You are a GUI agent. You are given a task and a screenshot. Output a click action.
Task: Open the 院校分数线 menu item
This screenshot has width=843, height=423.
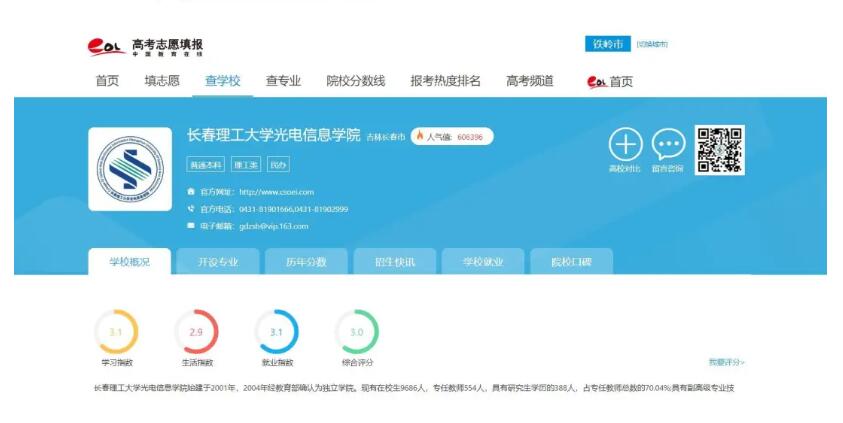[356, 81]
